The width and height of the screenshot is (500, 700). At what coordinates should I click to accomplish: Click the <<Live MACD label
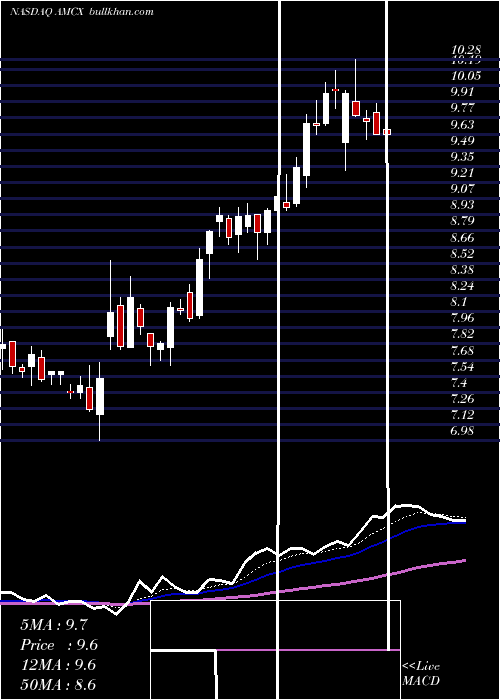(421, 674)
